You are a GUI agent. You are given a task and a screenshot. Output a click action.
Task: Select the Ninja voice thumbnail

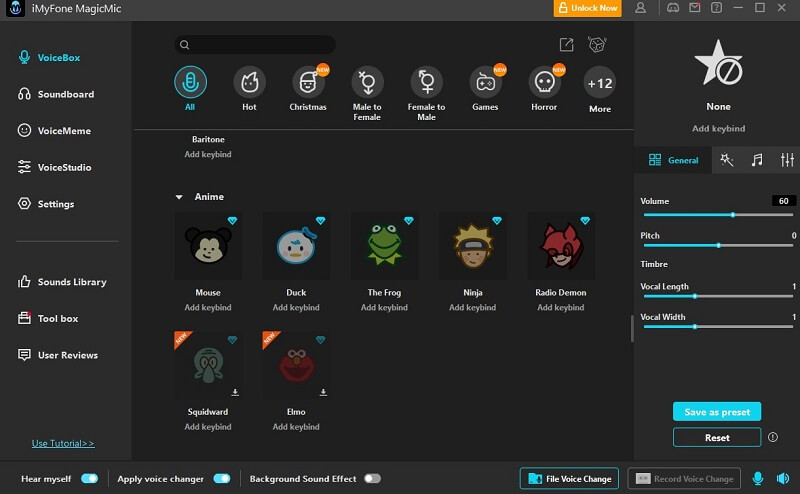click(473, 246)
